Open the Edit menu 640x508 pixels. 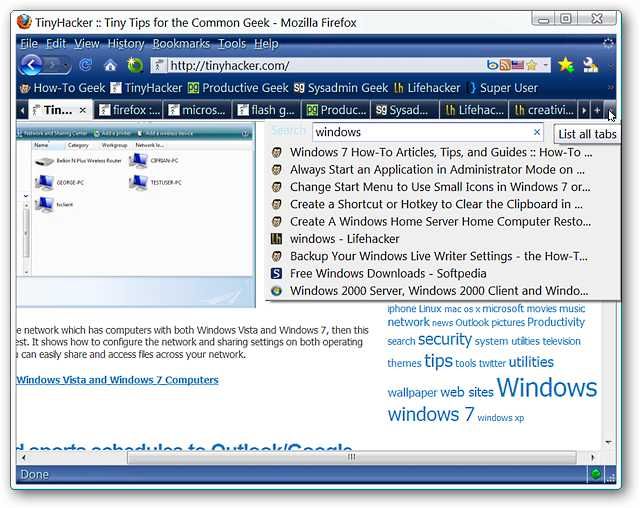56,44
